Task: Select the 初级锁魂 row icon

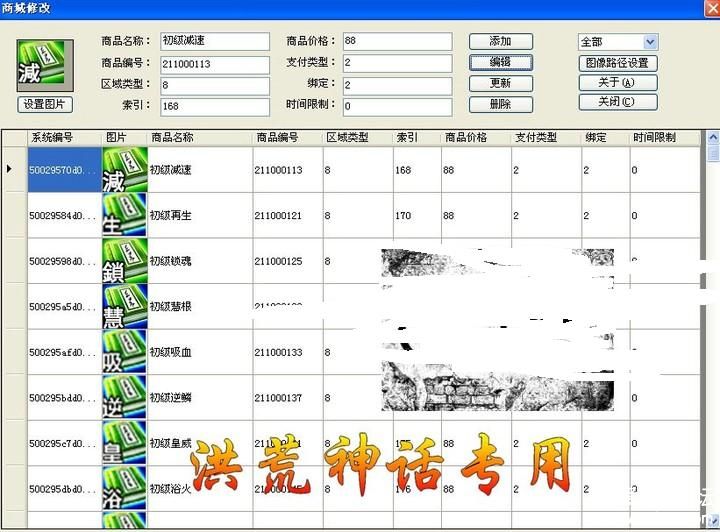Action: pyautogui.click(x=124, y=260)
